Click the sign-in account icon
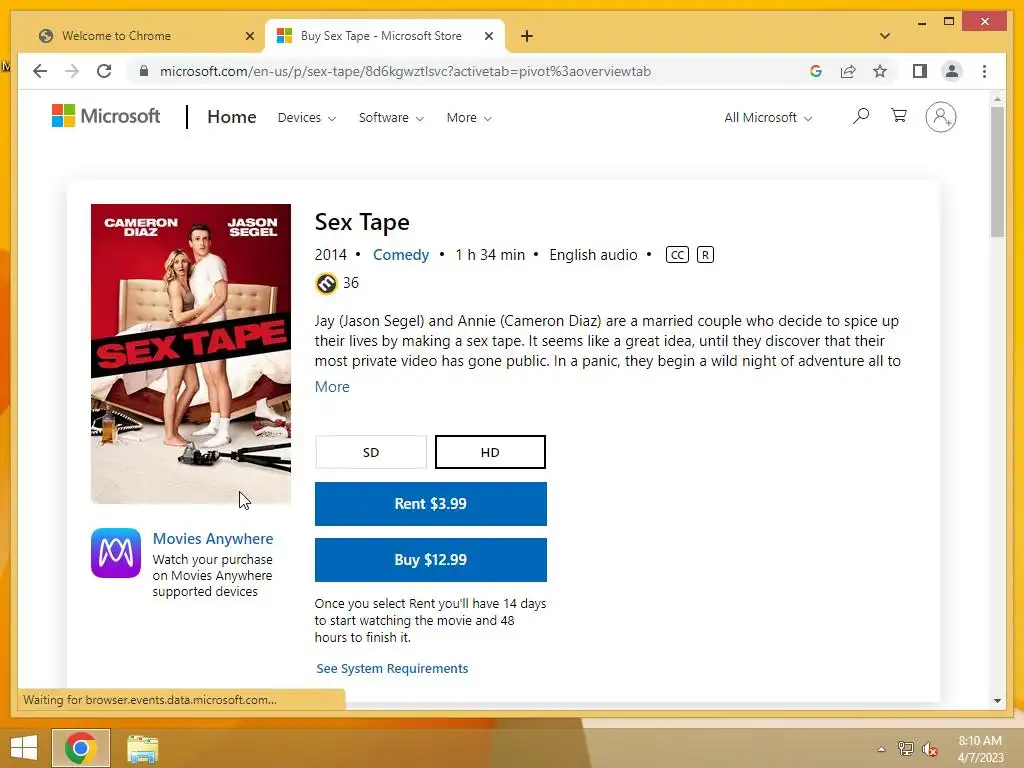Image resolution: width=1024 pixels, height=768 pixels. [x=940, y=117]
